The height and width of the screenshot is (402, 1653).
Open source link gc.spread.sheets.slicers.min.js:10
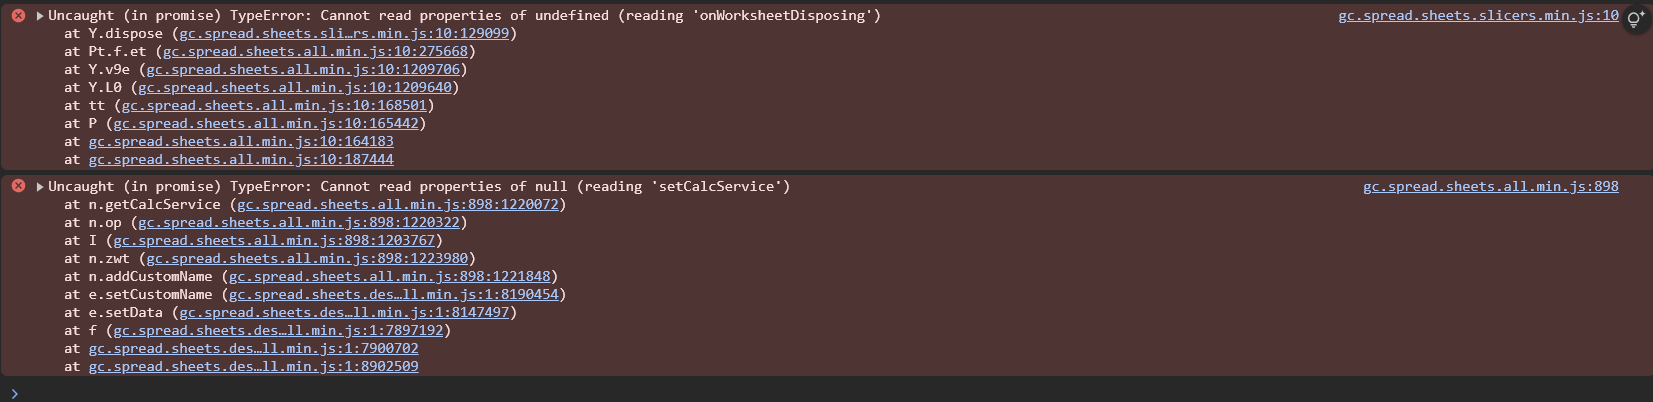tap(1478, 16)
